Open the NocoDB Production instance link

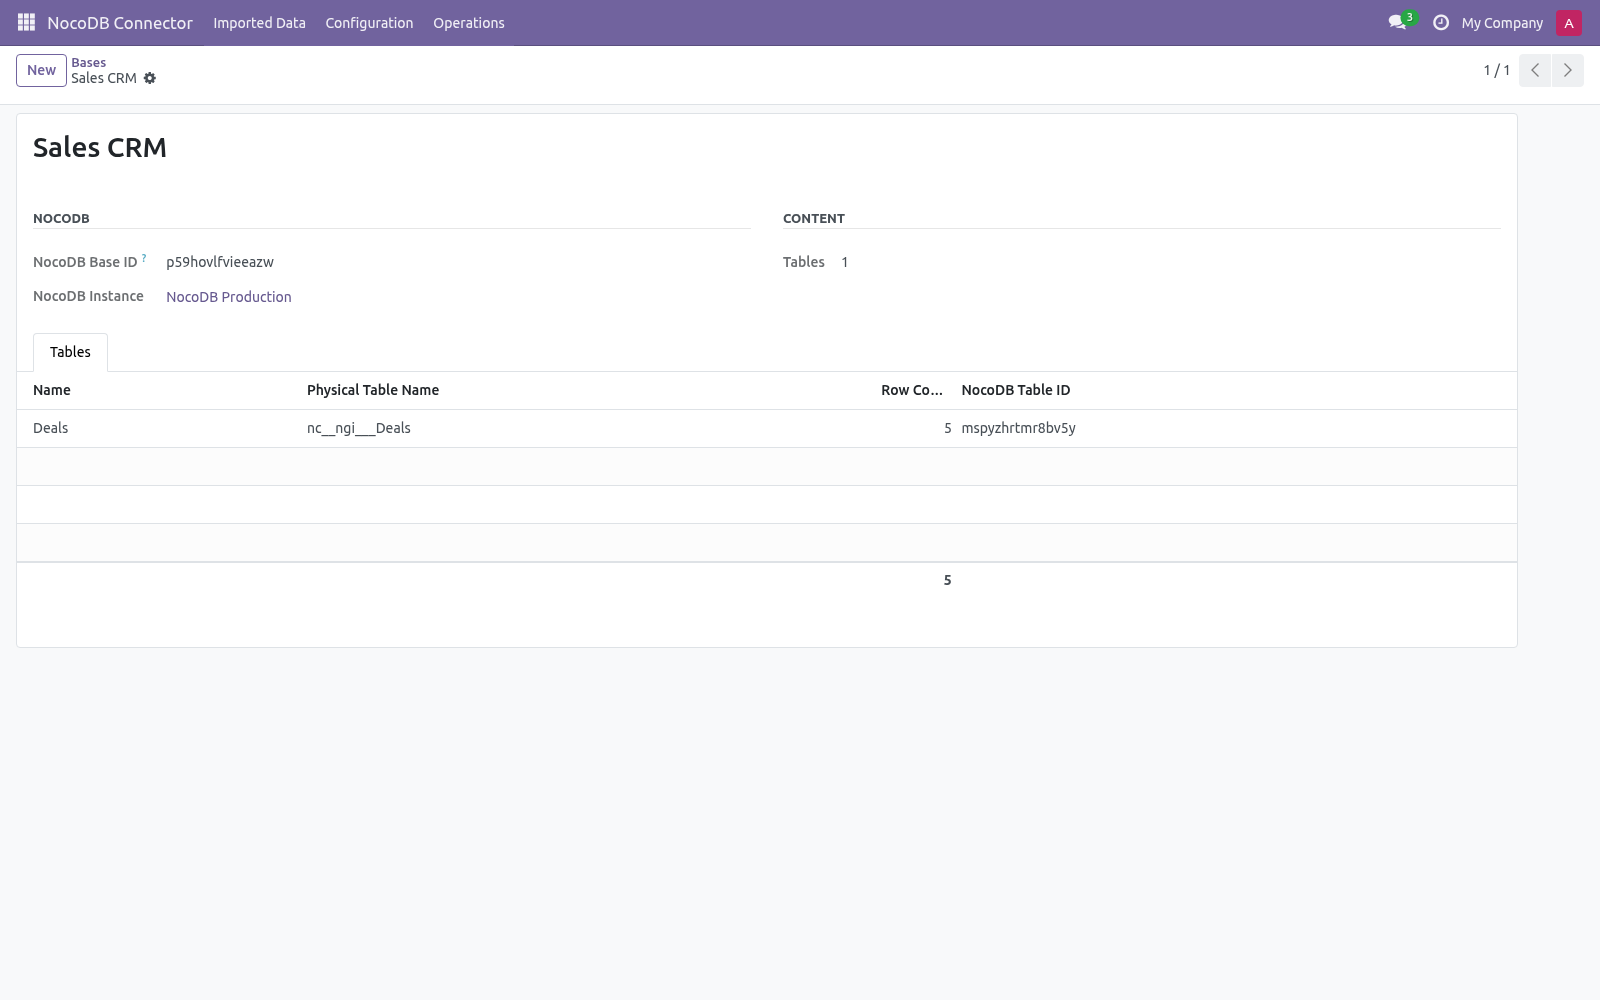[229, 297]
